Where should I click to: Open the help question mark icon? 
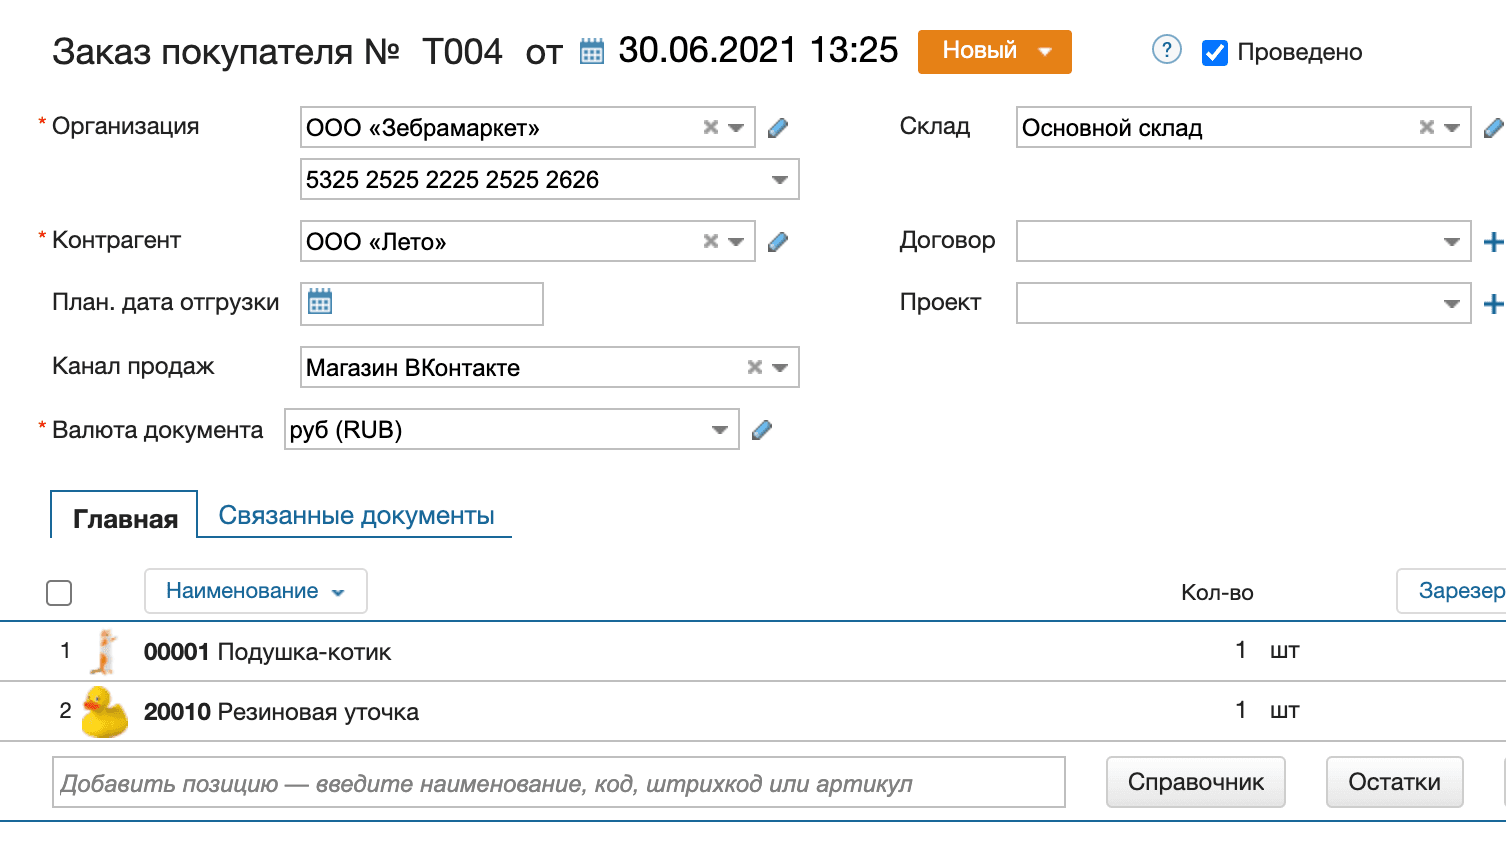(x=1166, y=50)
